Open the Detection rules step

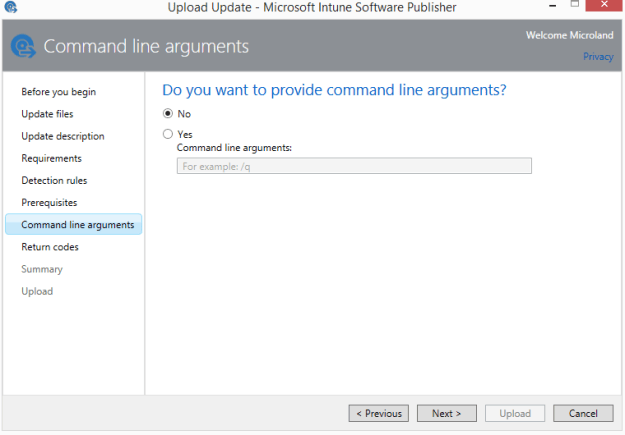tap(54, 181)
